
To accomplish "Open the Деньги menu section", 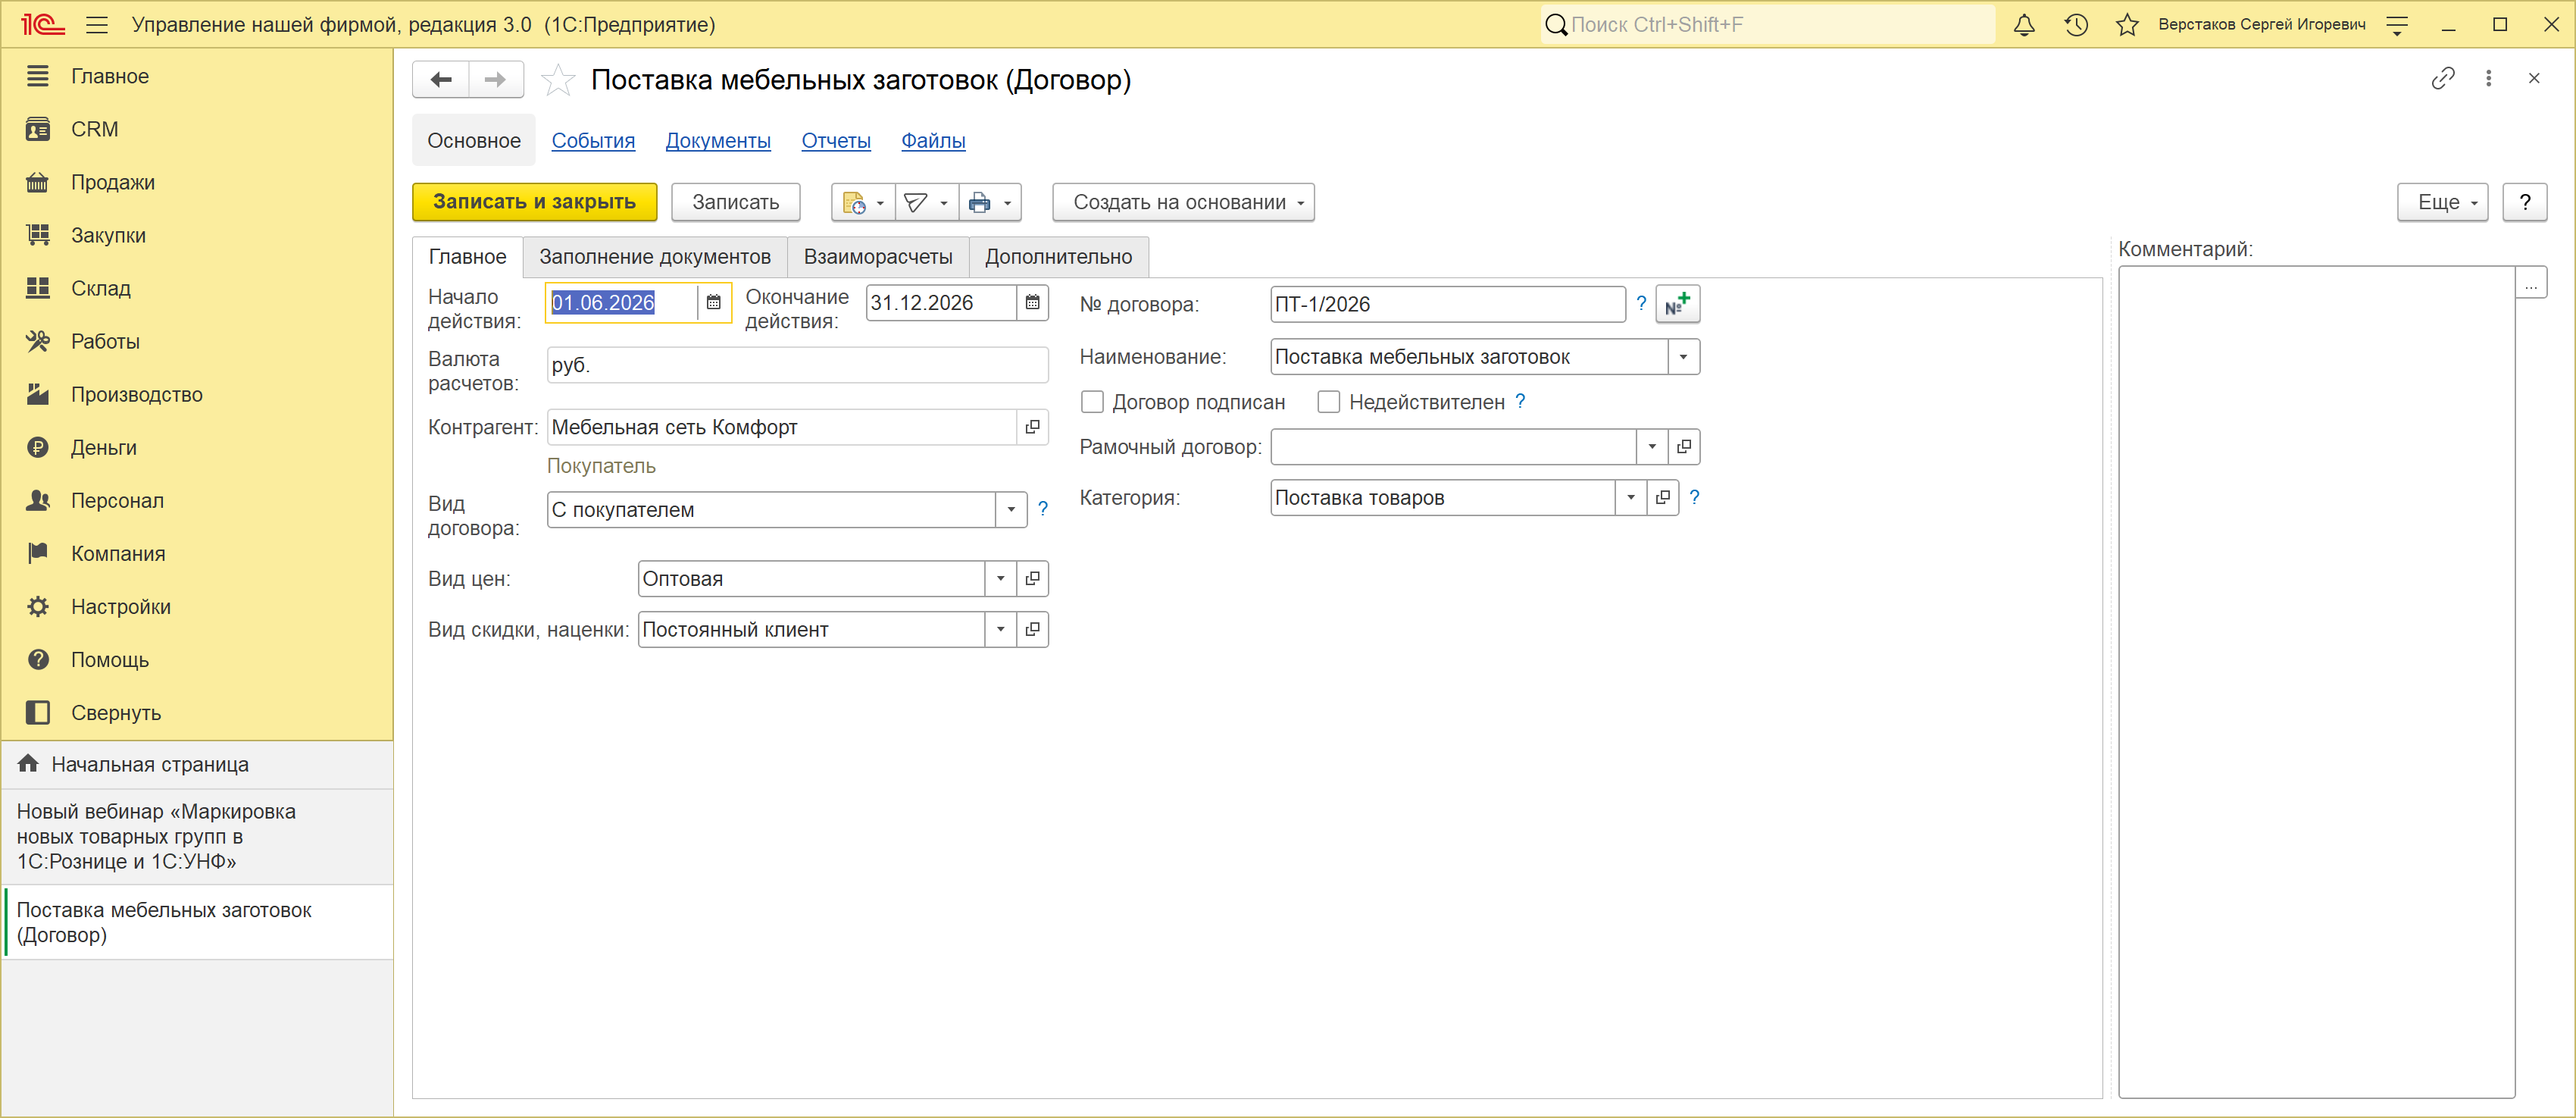I will (x=103, y=447).
